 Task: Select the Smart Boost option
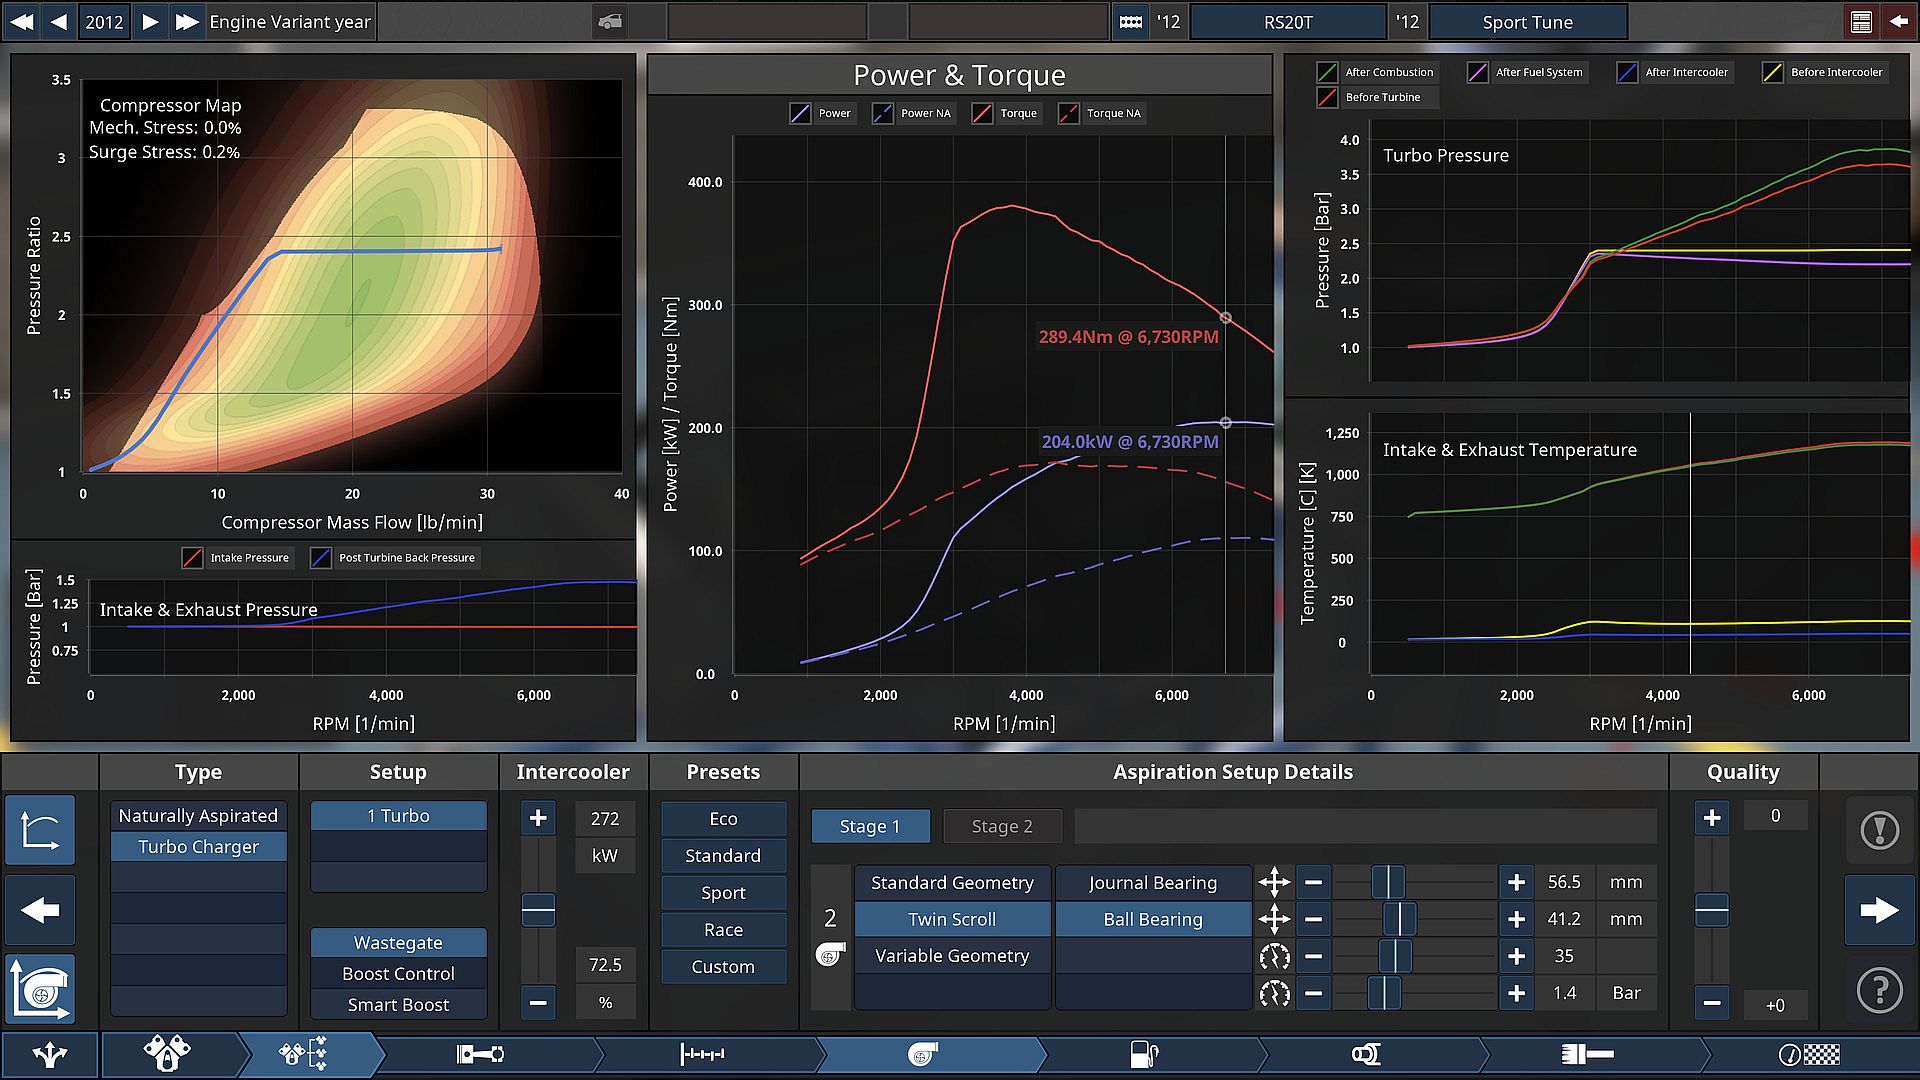pyautogui.click(x=398, y=1004)
